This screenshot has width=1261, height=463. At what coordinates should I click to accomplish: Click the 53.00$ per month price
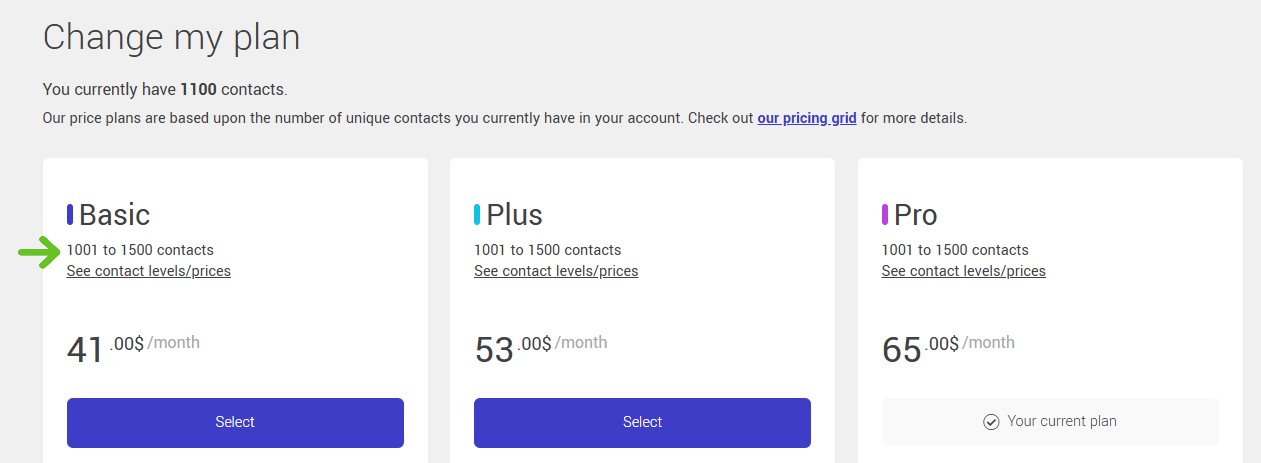tap(540, 347)
